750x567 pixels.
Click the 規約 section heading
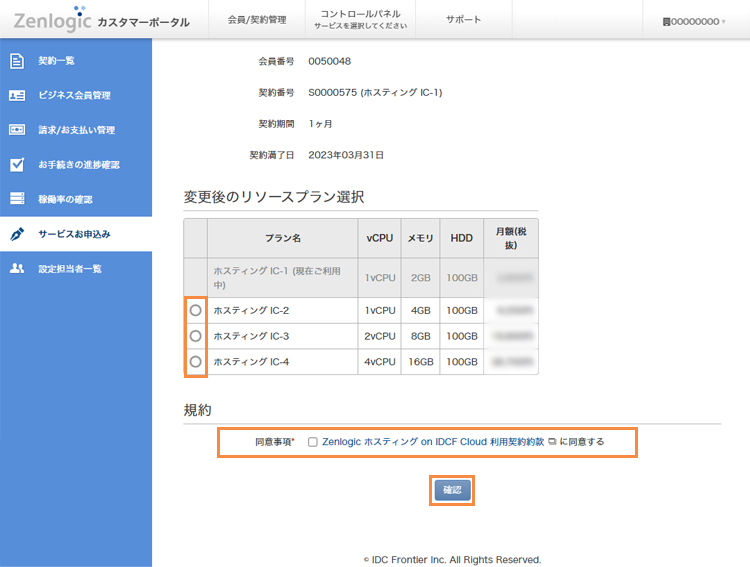198,410
